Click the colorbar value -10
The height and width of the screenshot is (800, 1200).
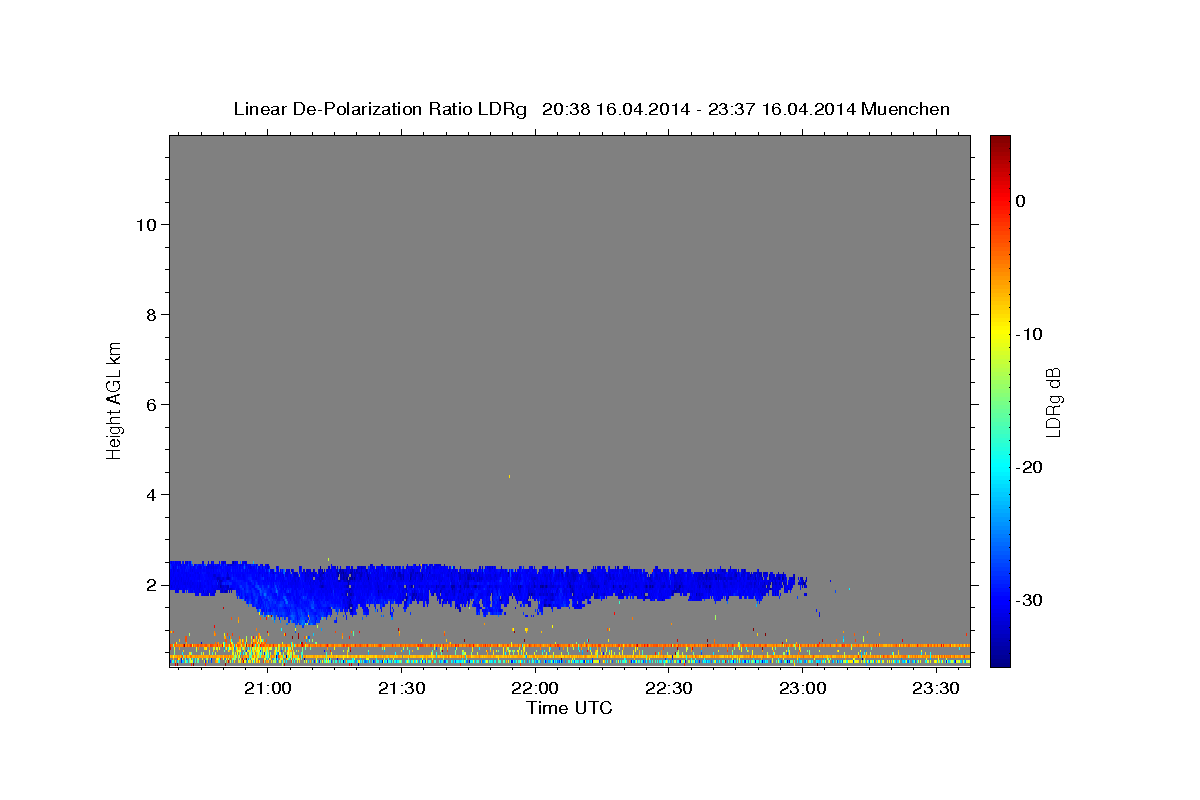pyautogui.click(x=1028, y=334)
